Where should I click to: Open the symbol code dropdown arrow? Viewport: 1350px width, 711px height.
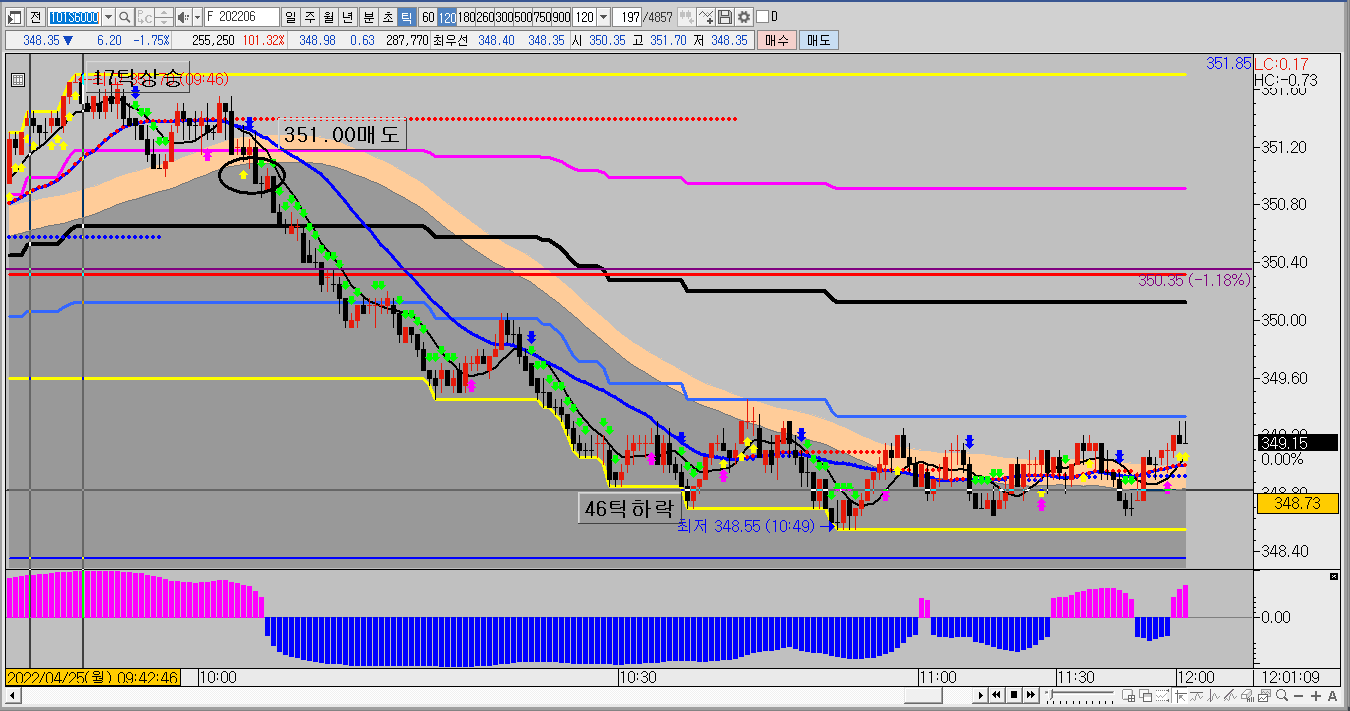pyautogui.click(x=108, y=17)
